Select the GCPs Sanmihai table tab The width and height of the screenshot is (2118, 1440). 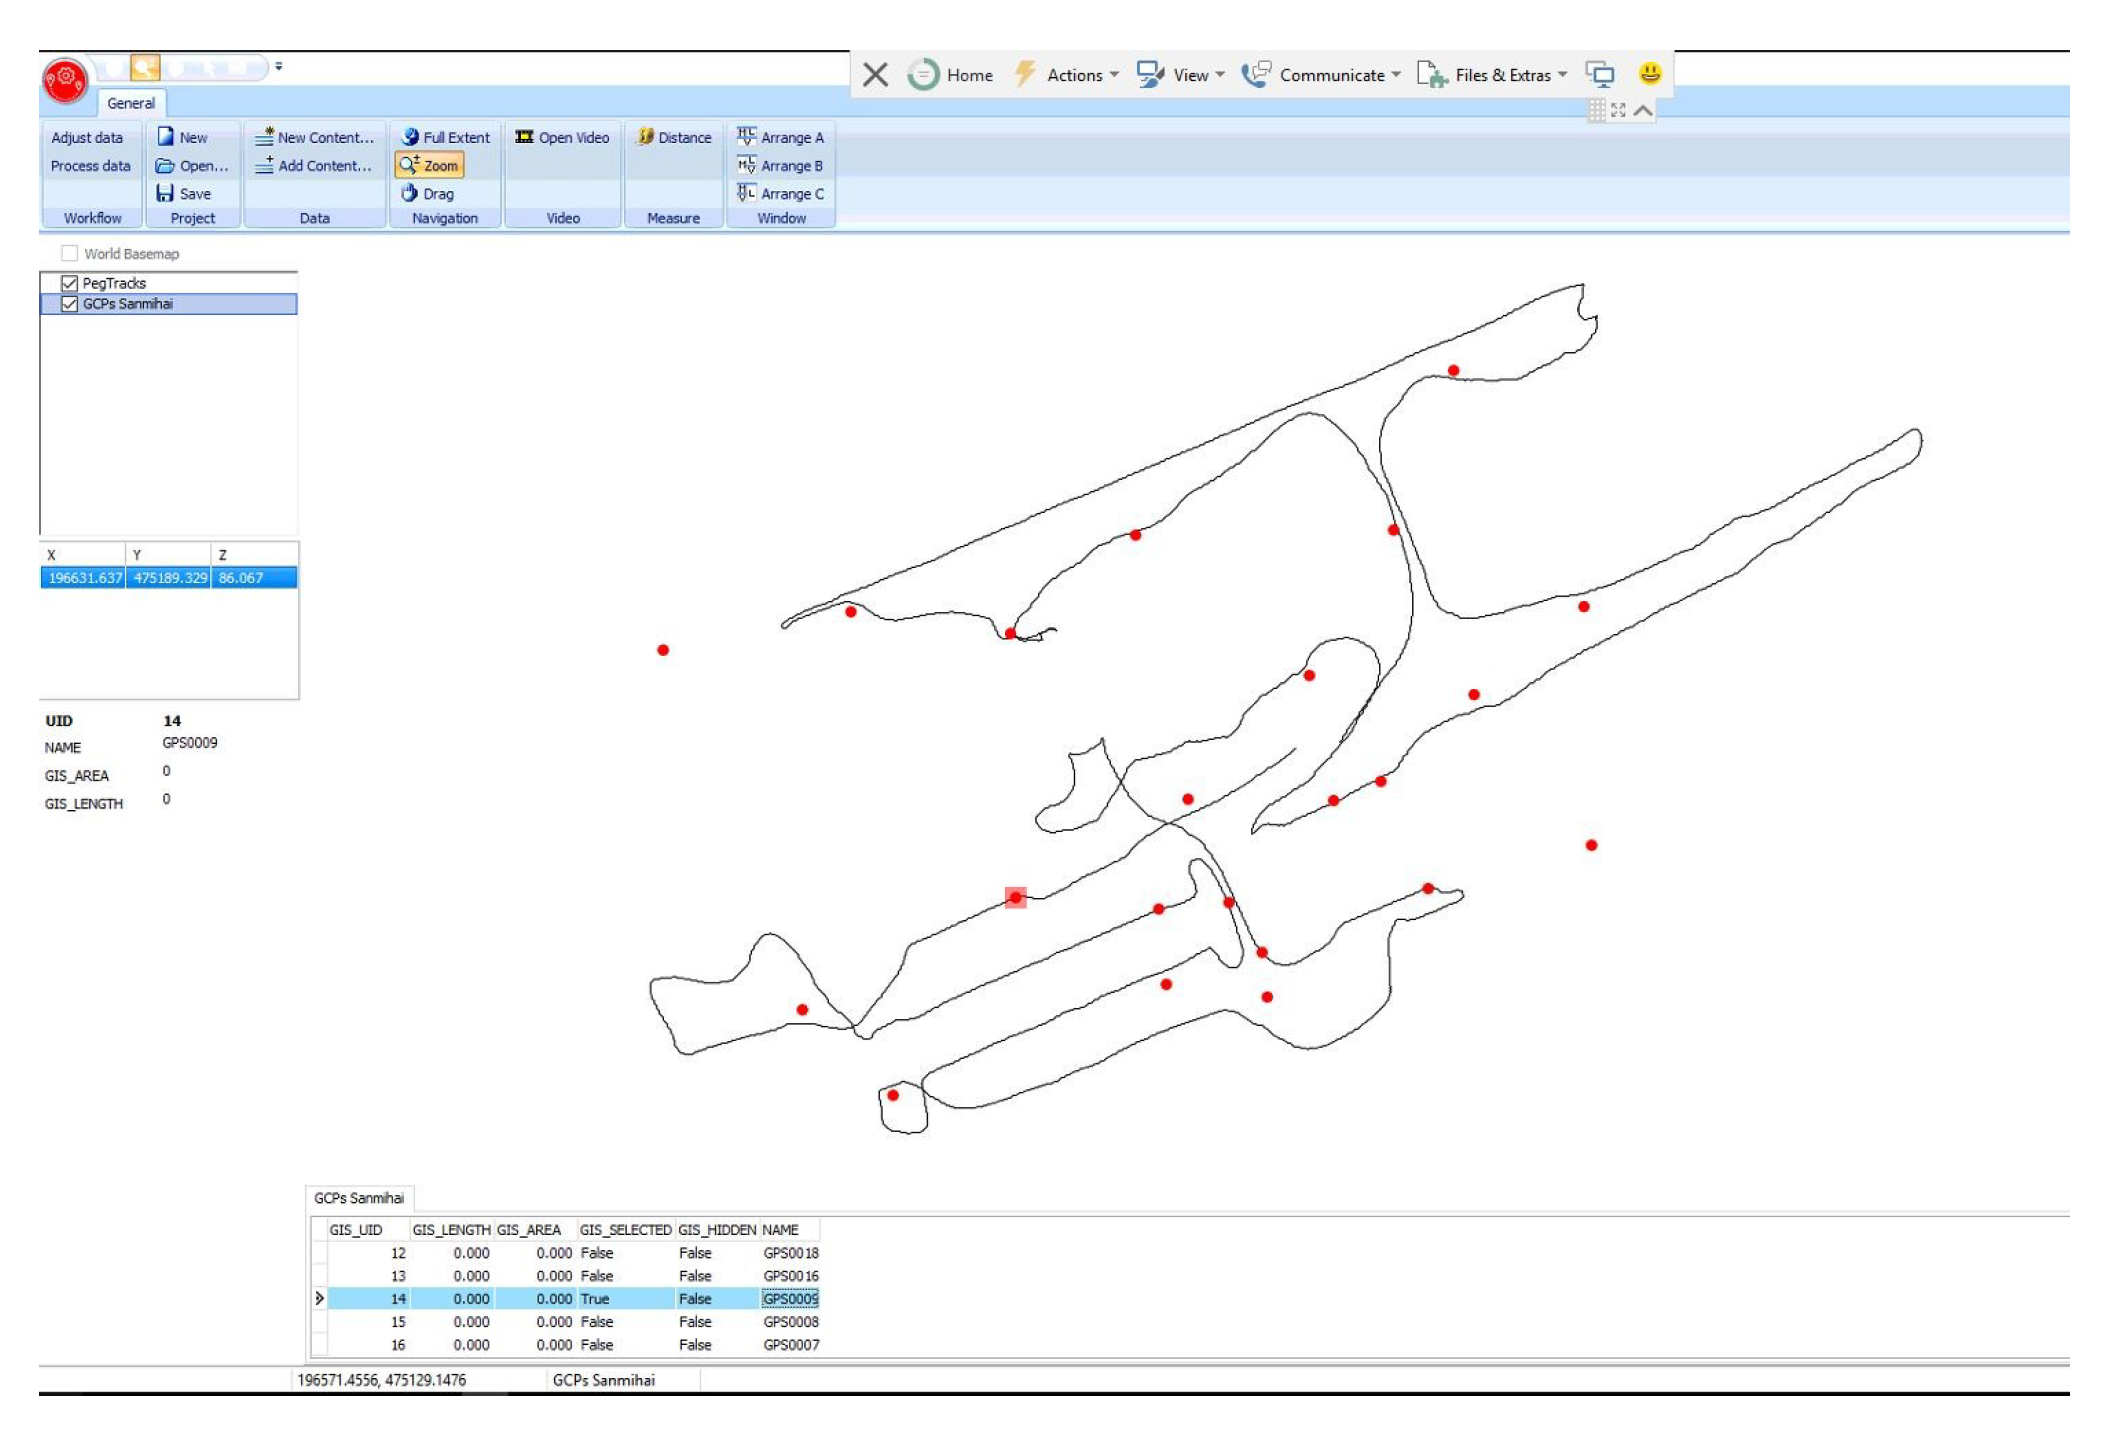pyautogui.click(x=359, y=1198)
